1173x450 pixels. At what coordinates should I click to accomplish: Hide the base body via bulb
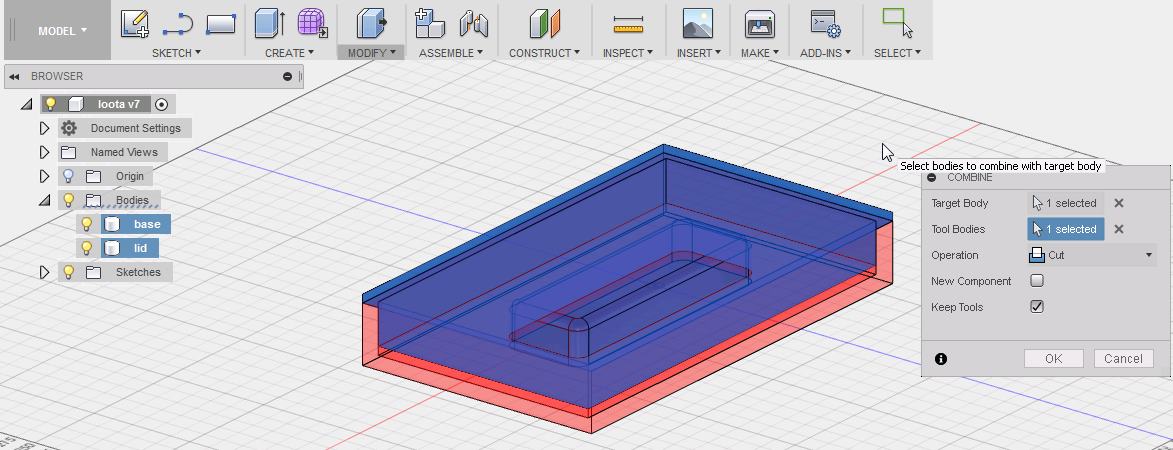coord(87,224)
